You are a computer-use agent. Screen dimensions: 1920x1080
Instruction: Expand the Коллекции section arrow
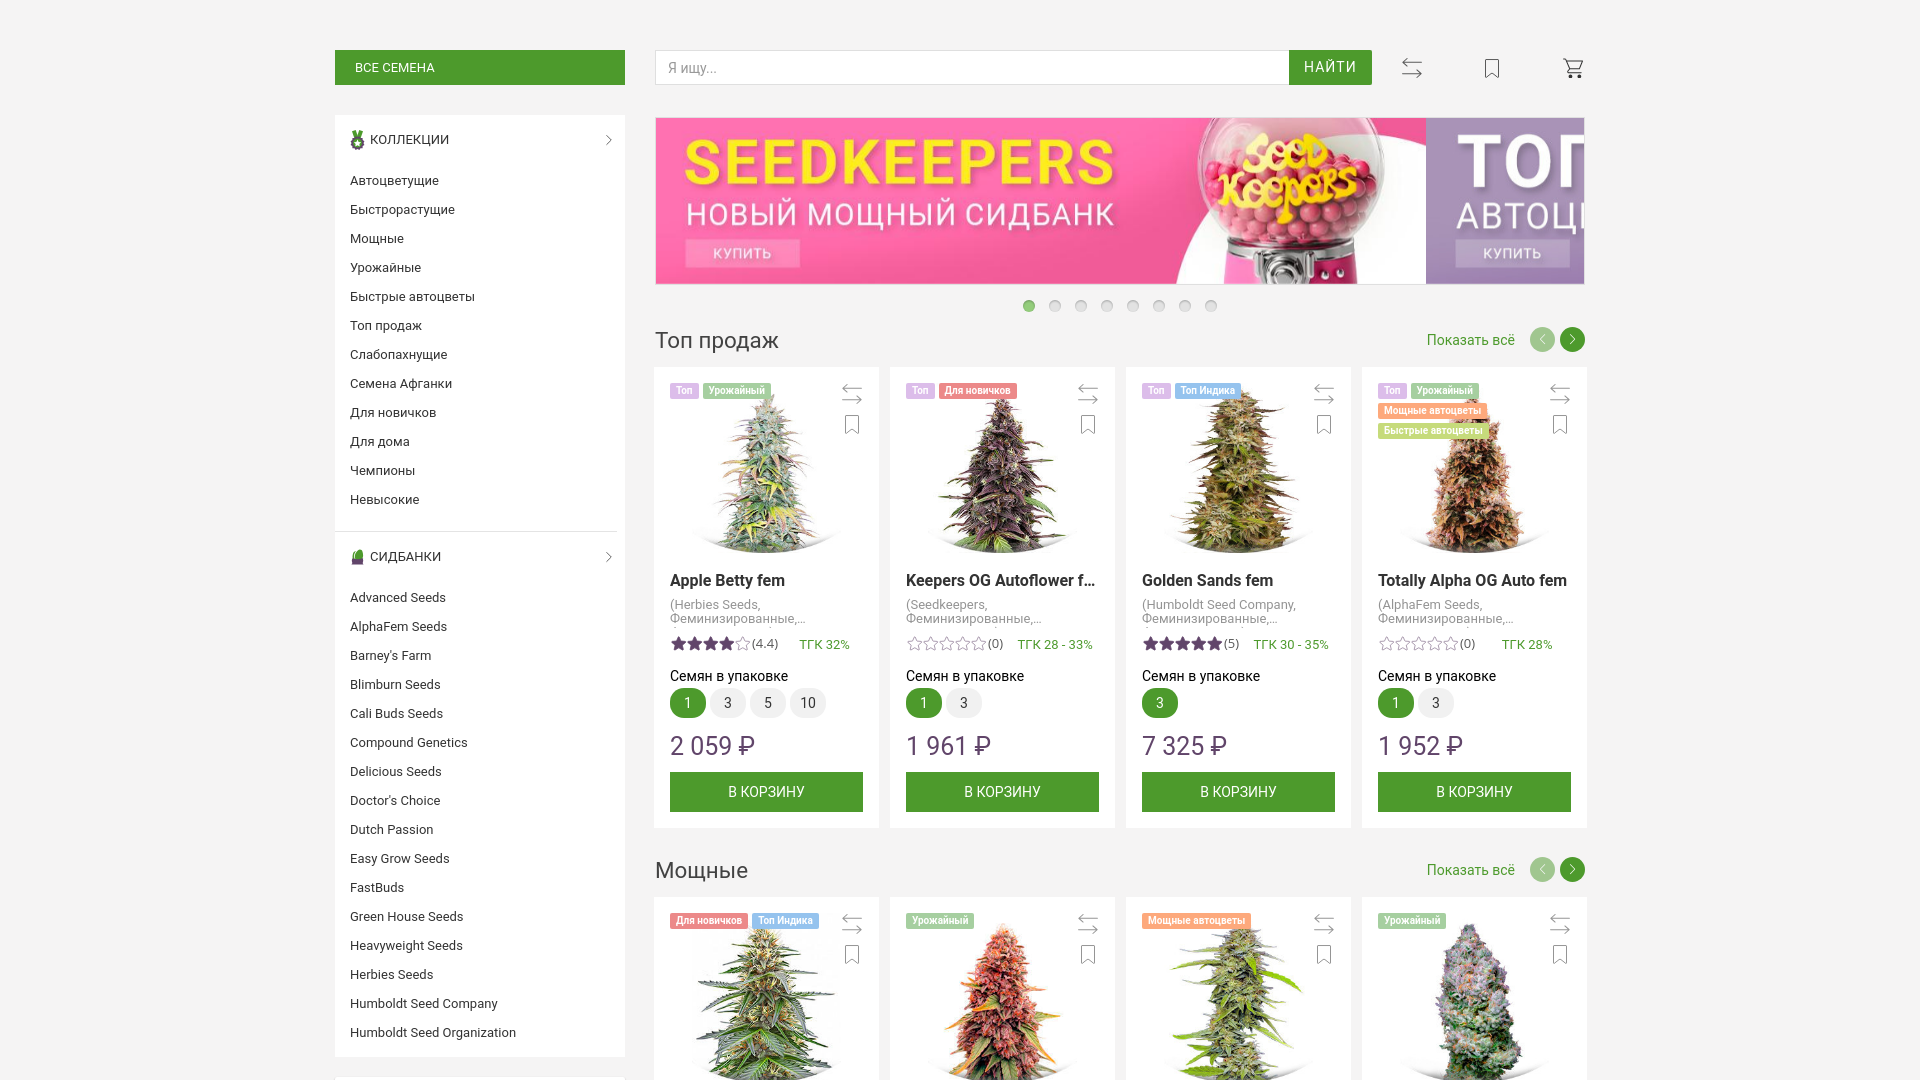tap(608, 140)
